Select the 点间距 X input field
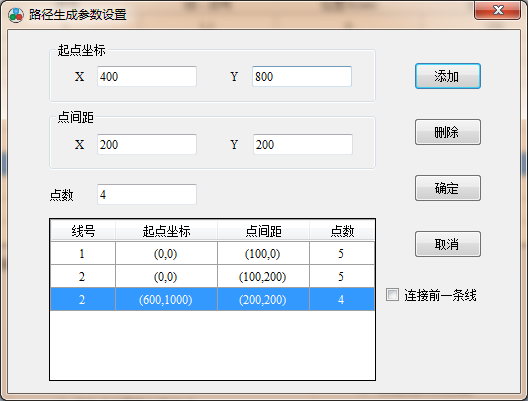 pos(147,144)
